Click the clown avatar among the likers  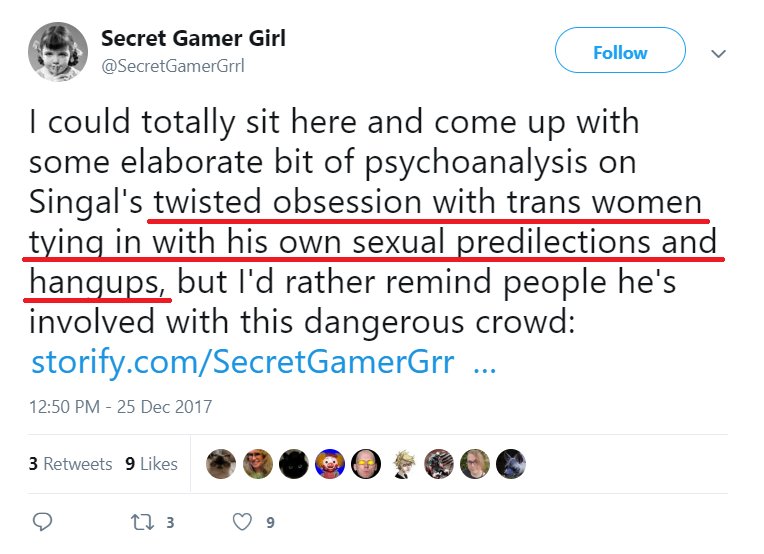pos(330,463)
